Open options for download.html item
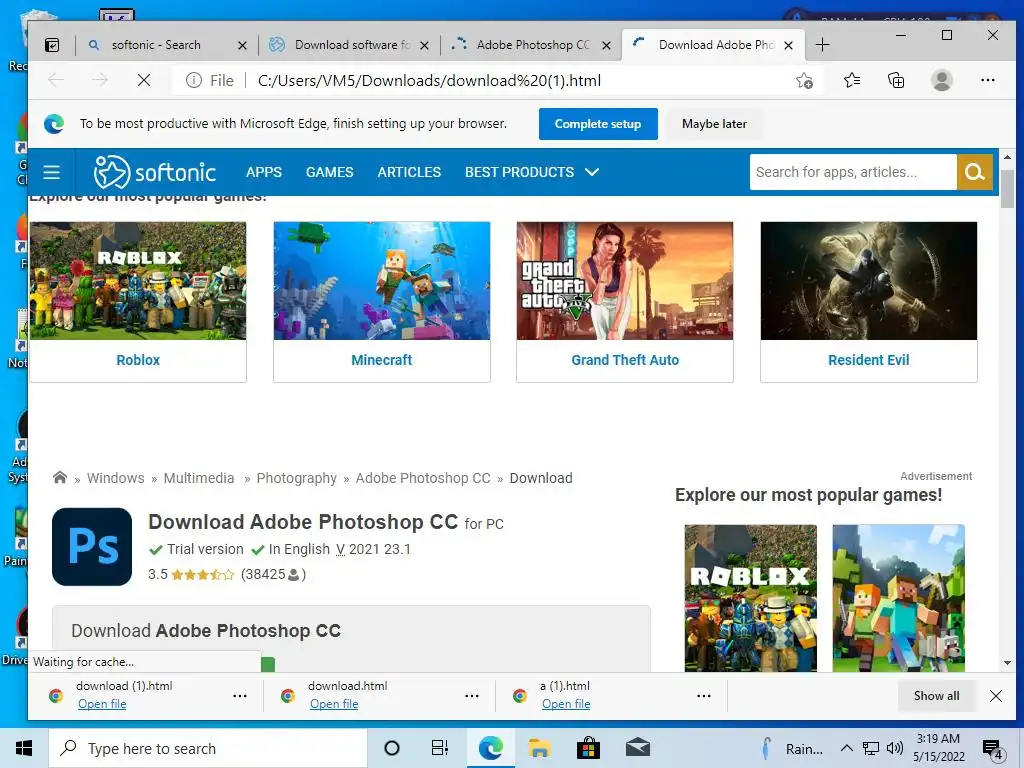Screen dimensions: 1024x768 472,696
